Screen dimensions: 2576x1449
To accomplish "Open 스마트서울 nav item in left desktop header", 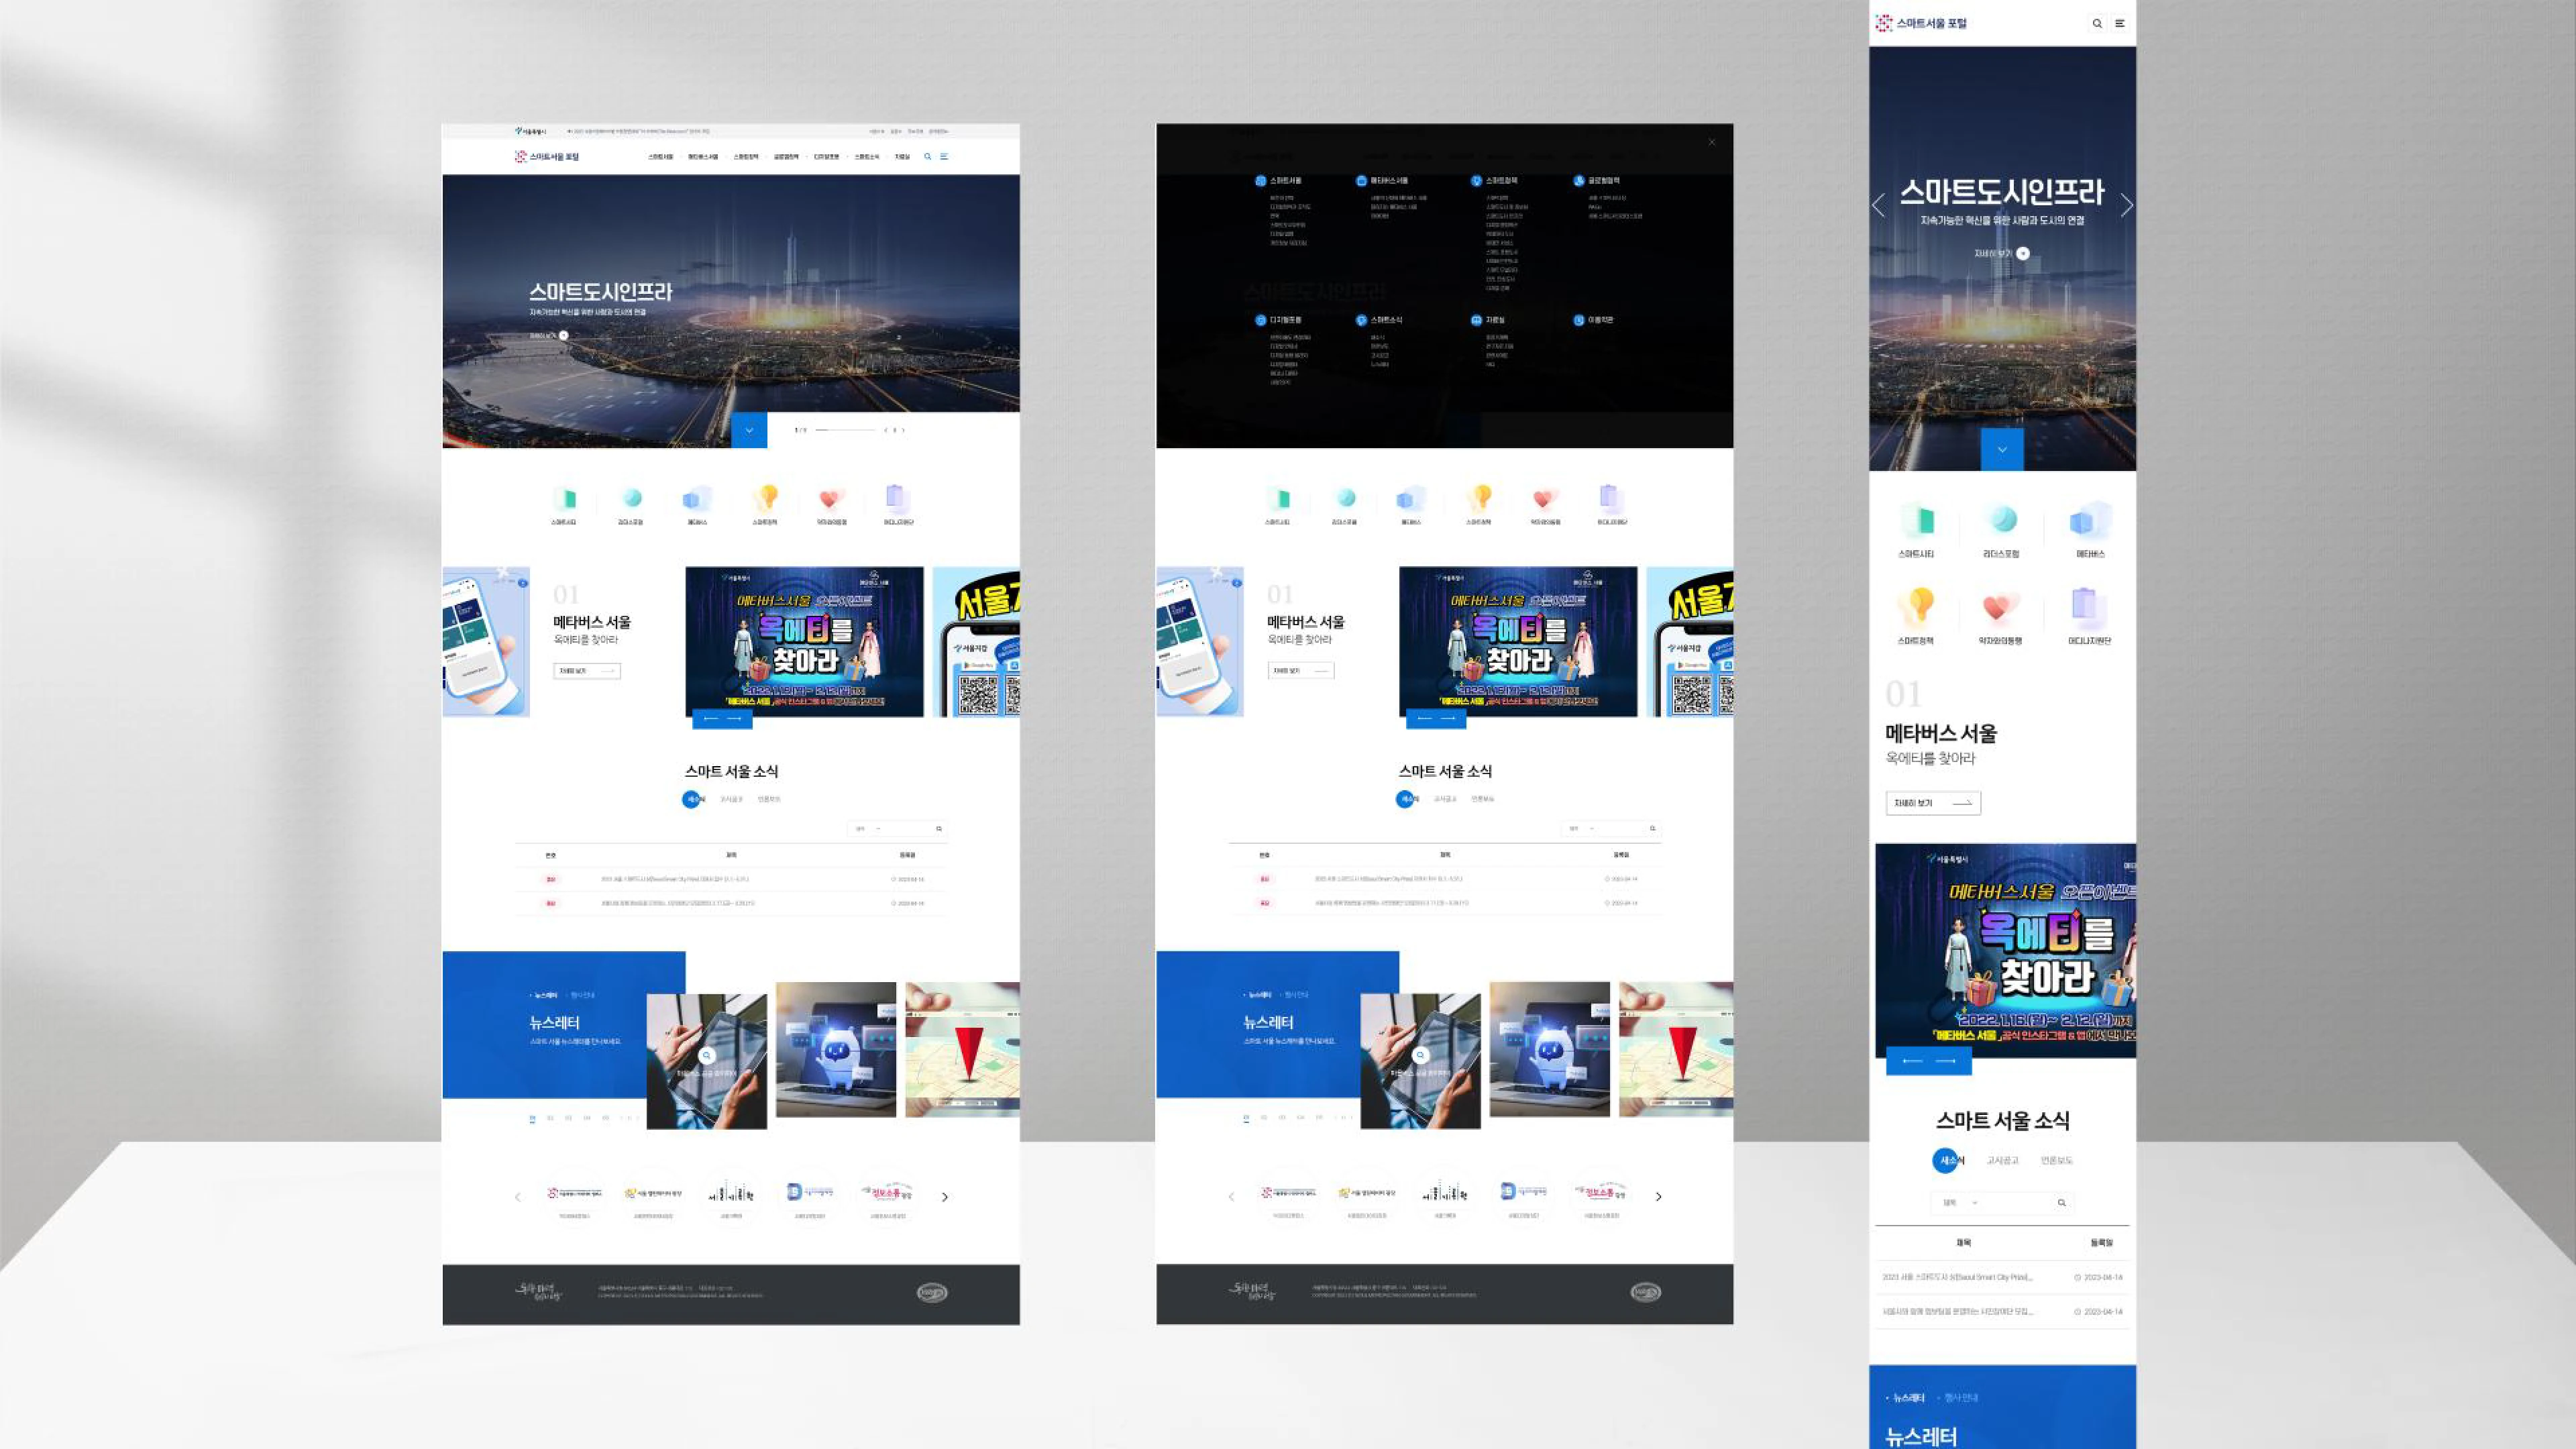I will pos(660,157).
